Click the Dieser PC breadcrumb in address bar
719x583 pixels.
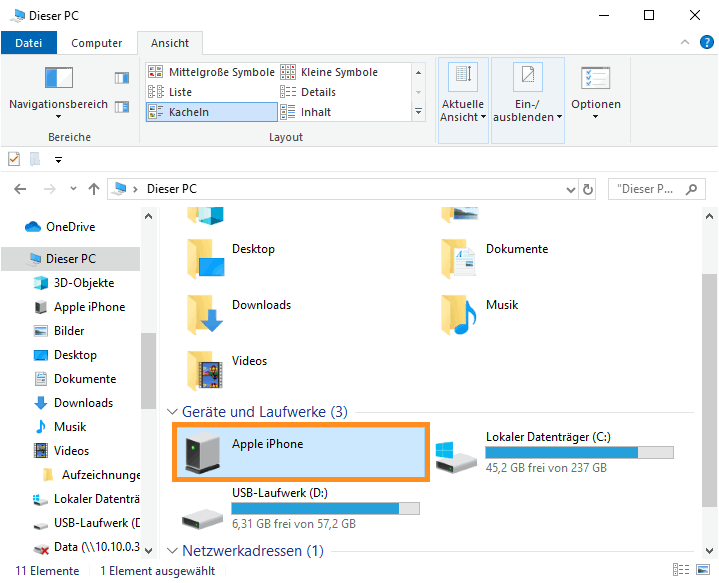171,189
